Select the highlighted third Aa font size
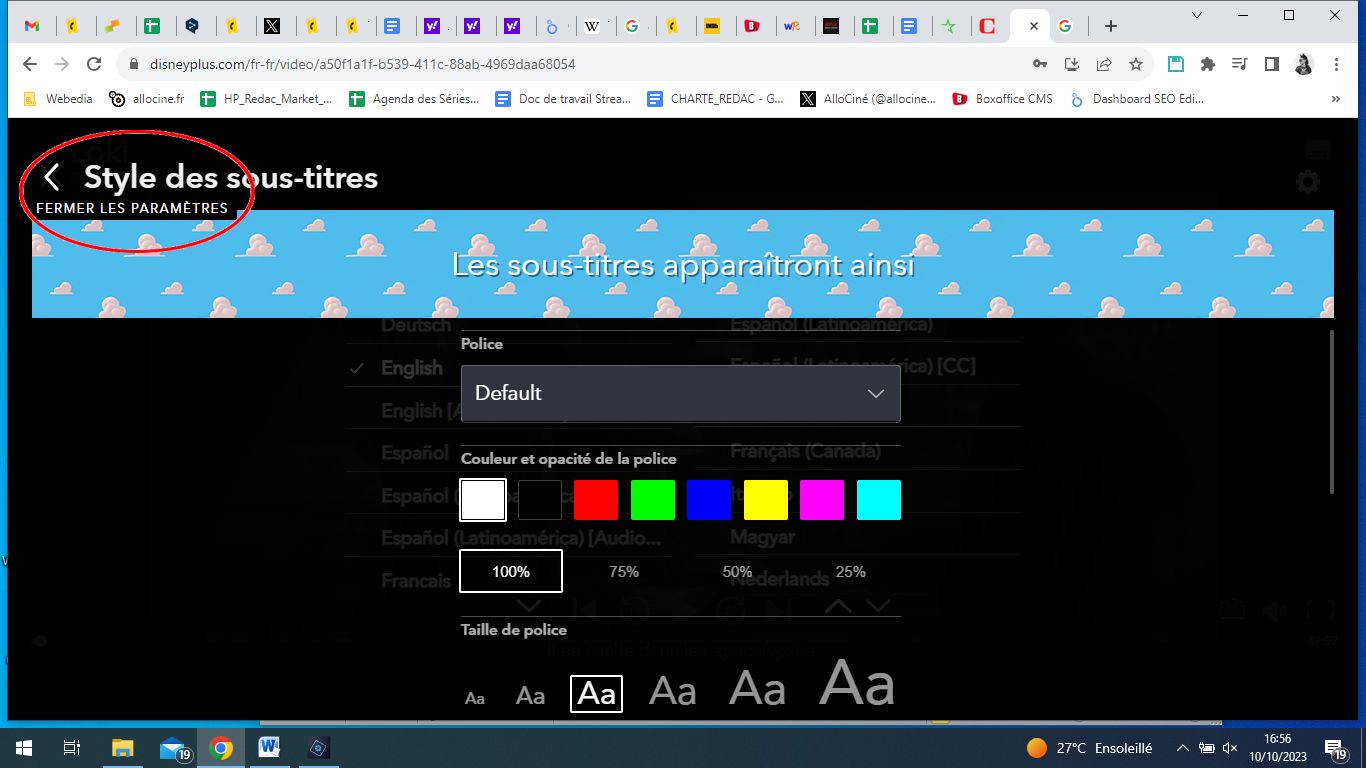The height and width of the screenshot is (768, 1366). [x=597, y=693]
